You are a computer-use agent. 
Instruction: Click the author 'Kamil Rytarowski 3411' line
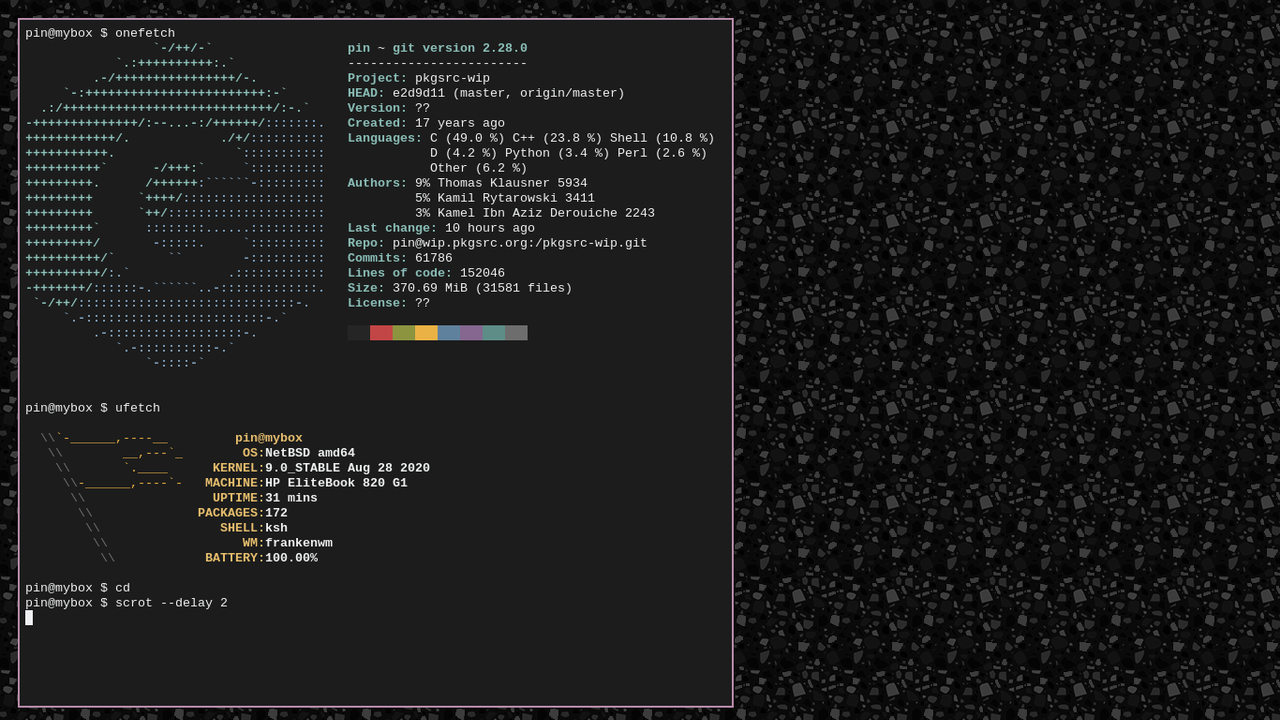[505, 198]
